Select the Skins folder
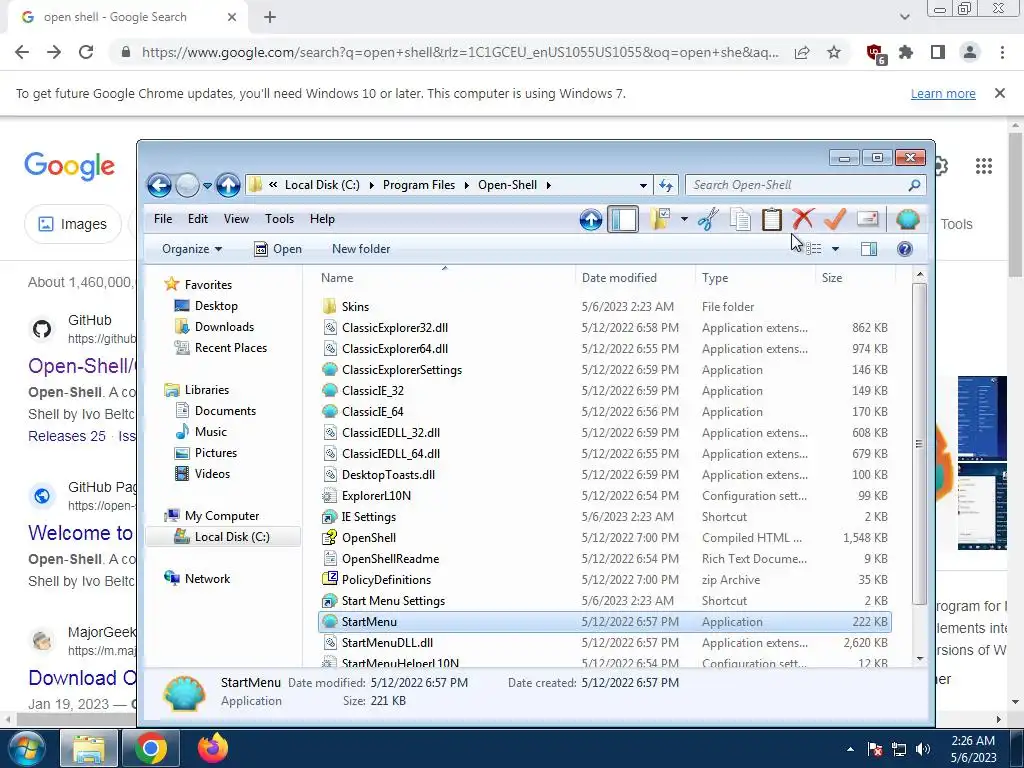1024x768 pixels. click(355, 306)
